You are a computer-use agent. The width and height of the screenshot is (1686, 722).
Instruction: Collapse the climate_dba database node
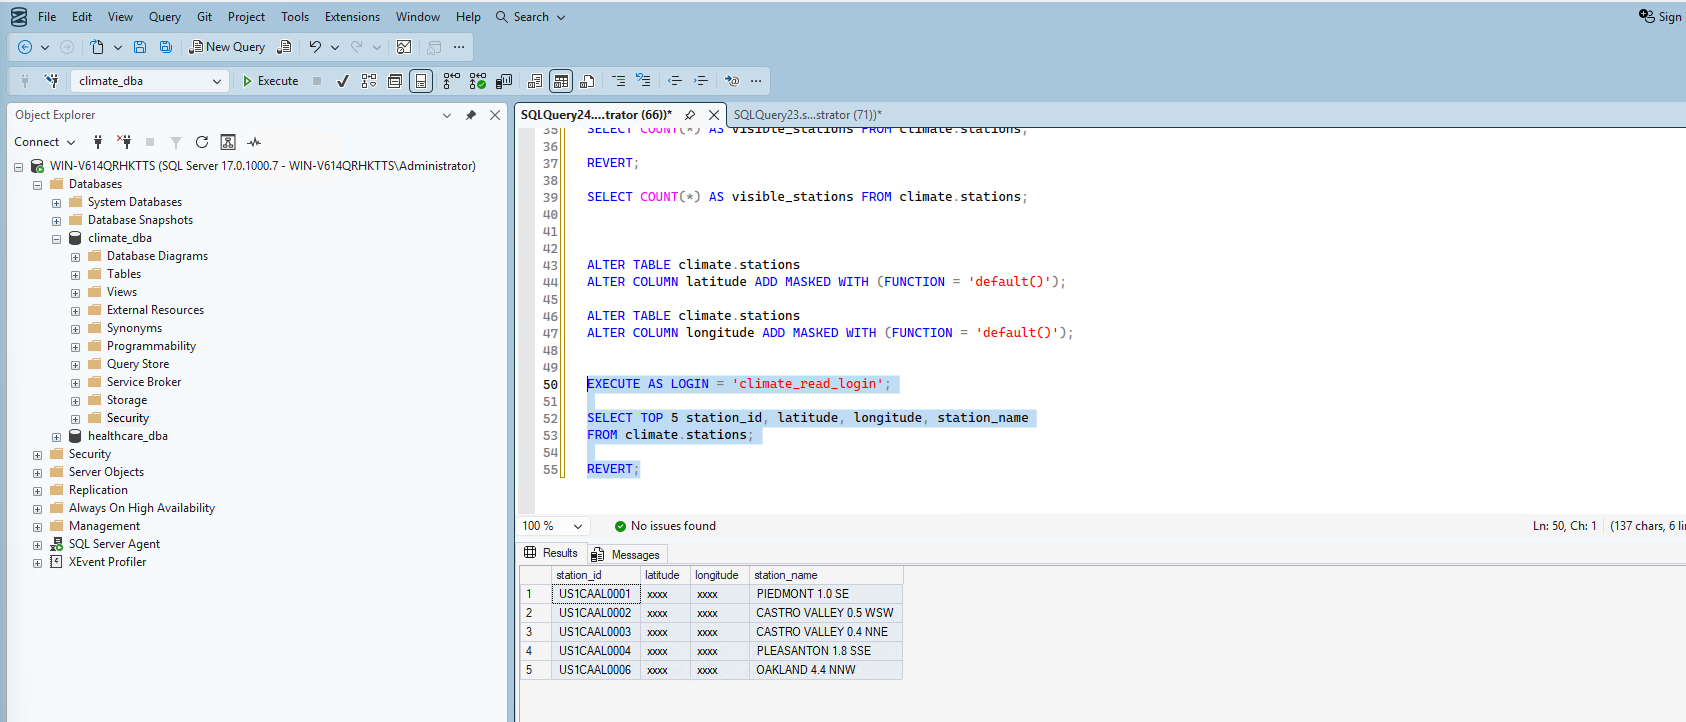(x=56, y=239)
